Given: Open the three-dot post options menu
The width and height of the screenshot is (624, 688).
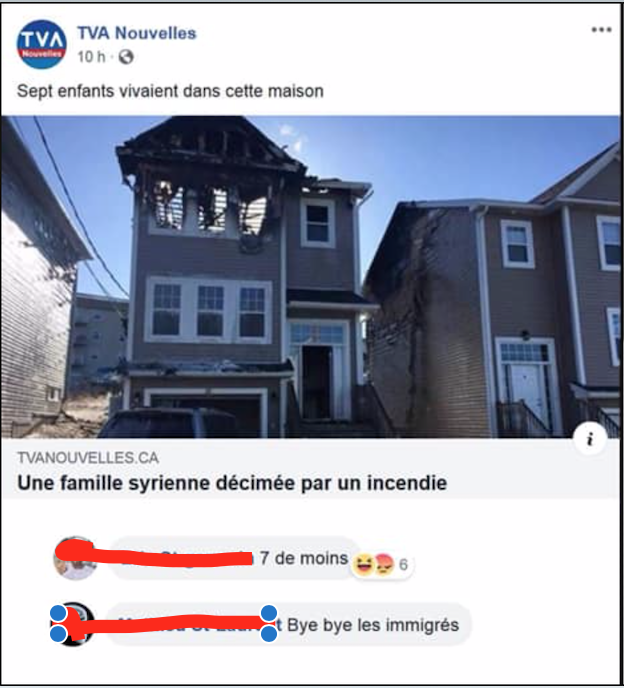Looking at the screenshot, I should pos(601,30).
